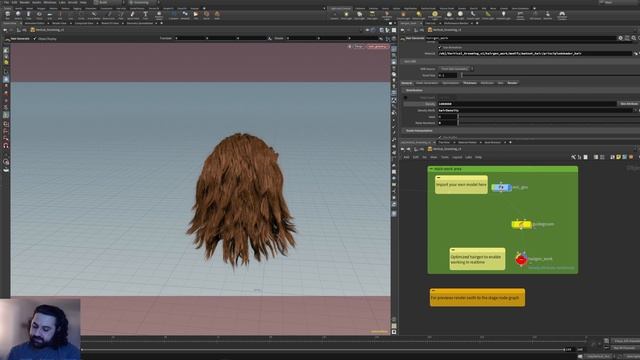The width and height of the screenshot is (640, 360).
Task: Select the Gamepad Camera shelf tool
Action: tap(562, 15)
